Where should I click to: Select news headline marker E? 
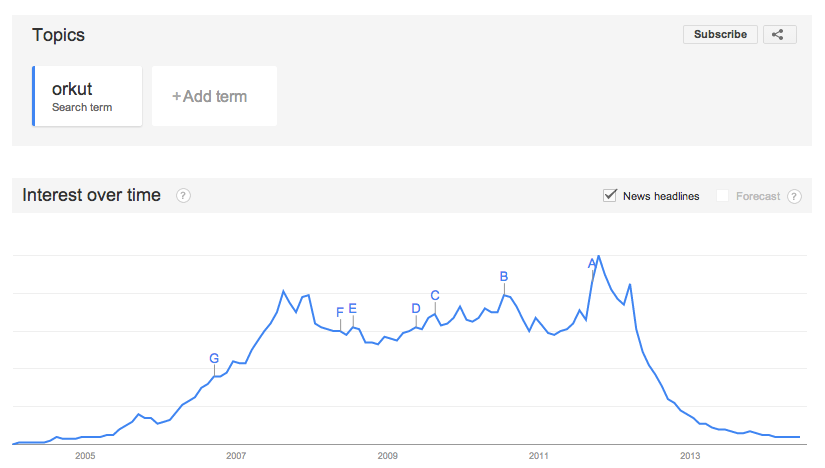pos(353,308)
